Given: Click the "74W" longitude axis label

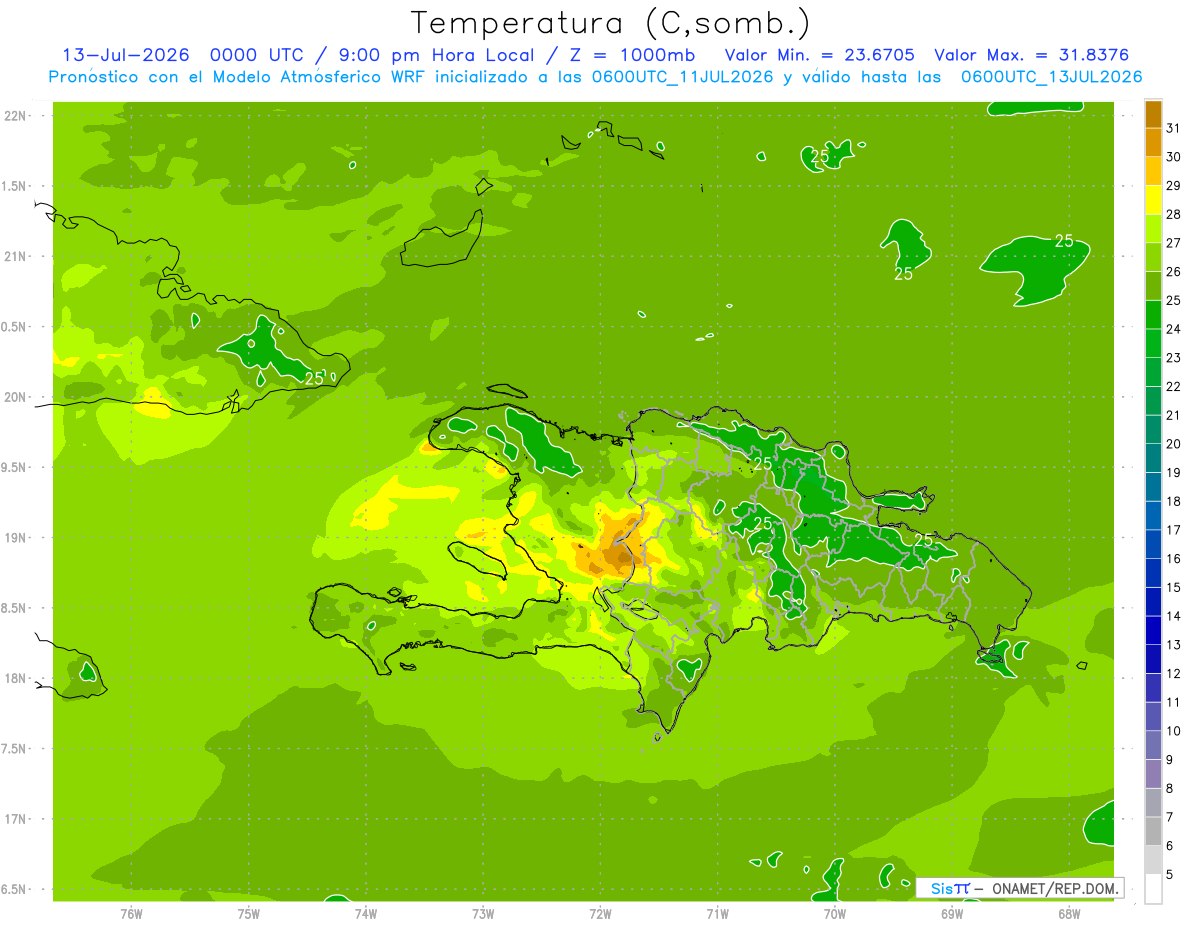Looking at the screenshot, I should 366,913.
